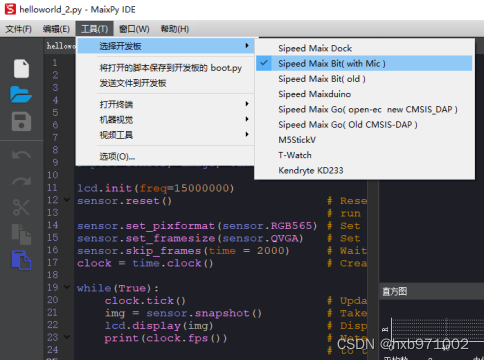The image size is (485, 360).
Task: Click sensor.set_pixformat(sensor.RGB565) line
Action: (197, 226)
